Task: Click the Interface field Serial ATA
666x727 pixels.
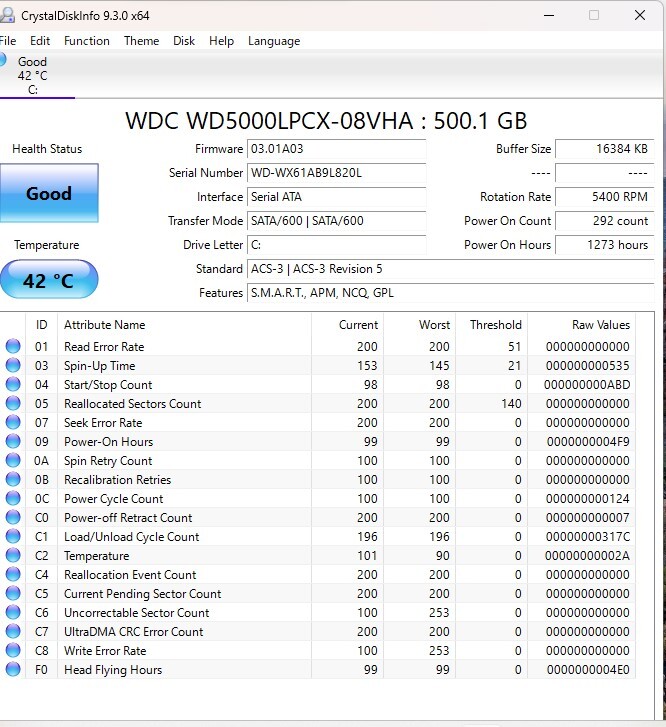Action: pyautogui.click(x=336, y=197)
